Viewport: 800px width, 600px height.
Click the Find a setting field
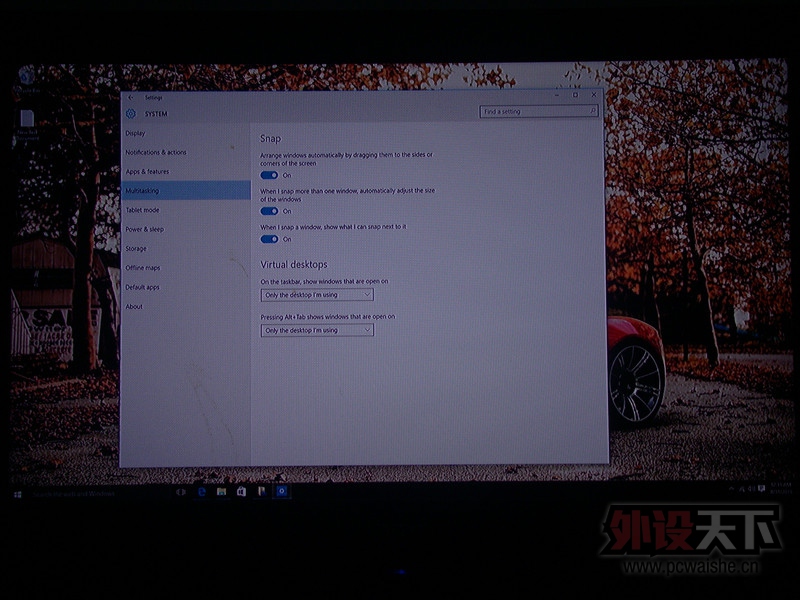pos(538,111)
